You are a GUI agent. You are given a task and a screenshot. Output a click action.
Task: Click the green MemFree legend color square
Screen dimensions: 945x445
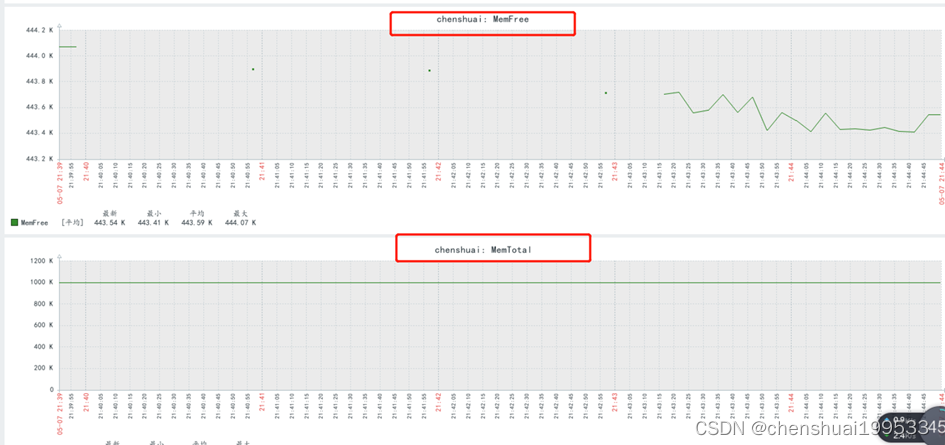coord(14,222)
